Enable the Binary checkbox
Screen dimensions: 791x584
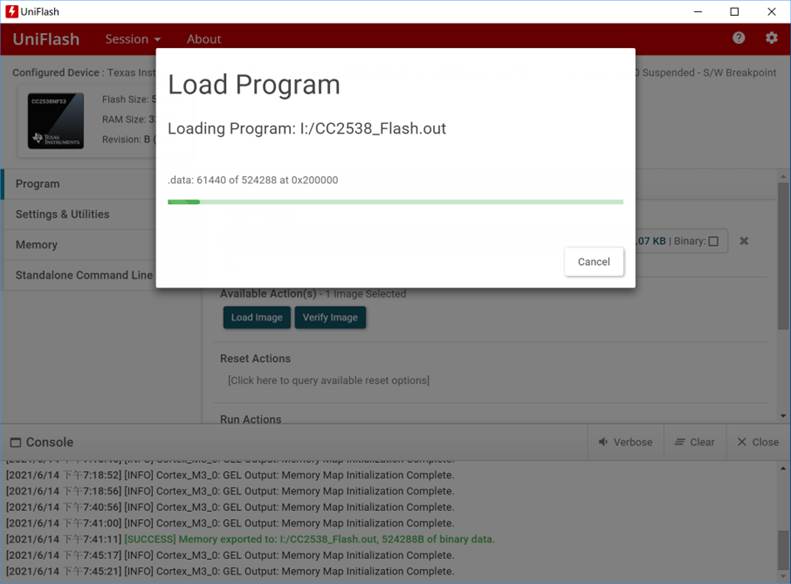click(x=713, y=241)
